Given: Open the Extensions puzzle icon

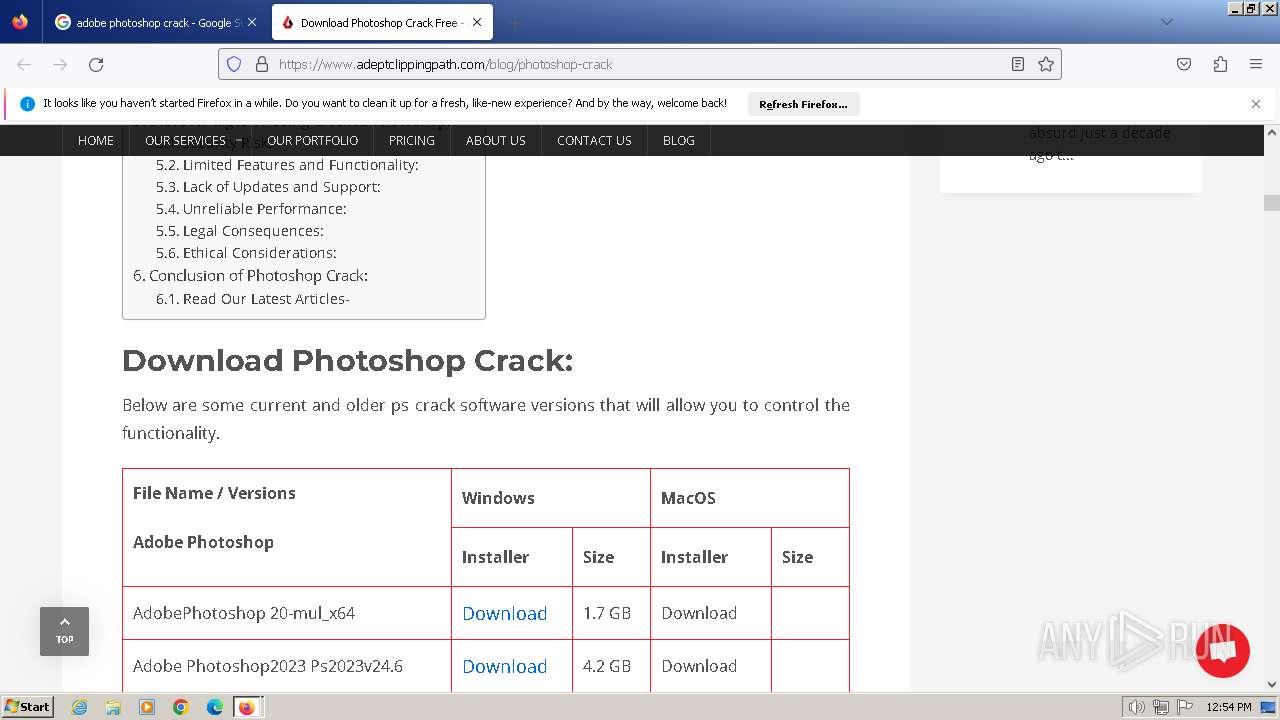Looking at the screenshot, I should pyautogui.click(x=1220, y=64).
